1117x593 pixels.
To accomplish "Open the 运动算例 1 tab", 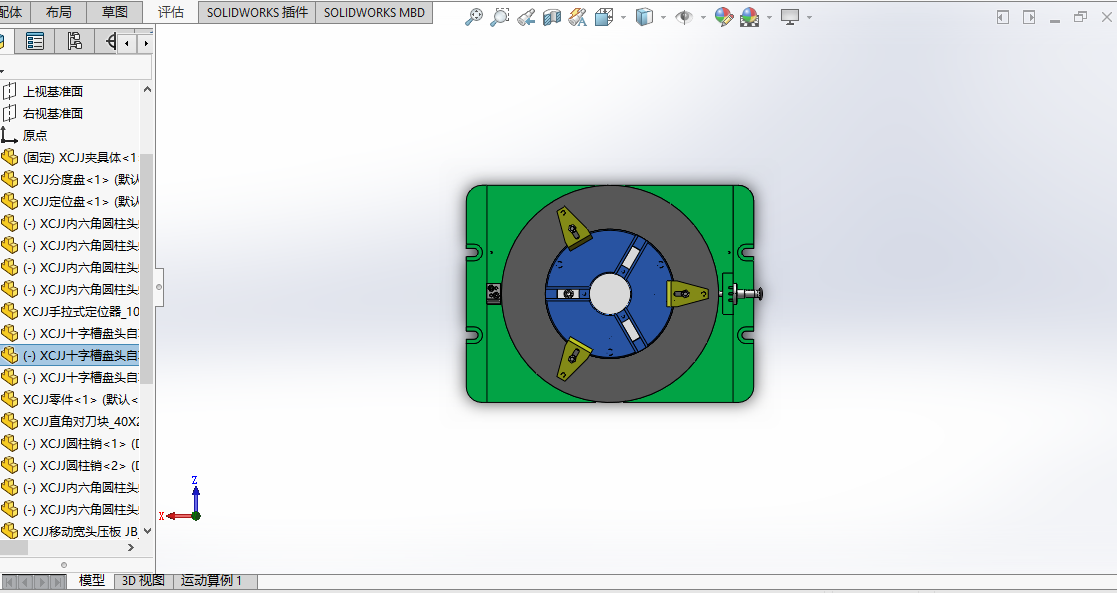I will tap(212, 581).
